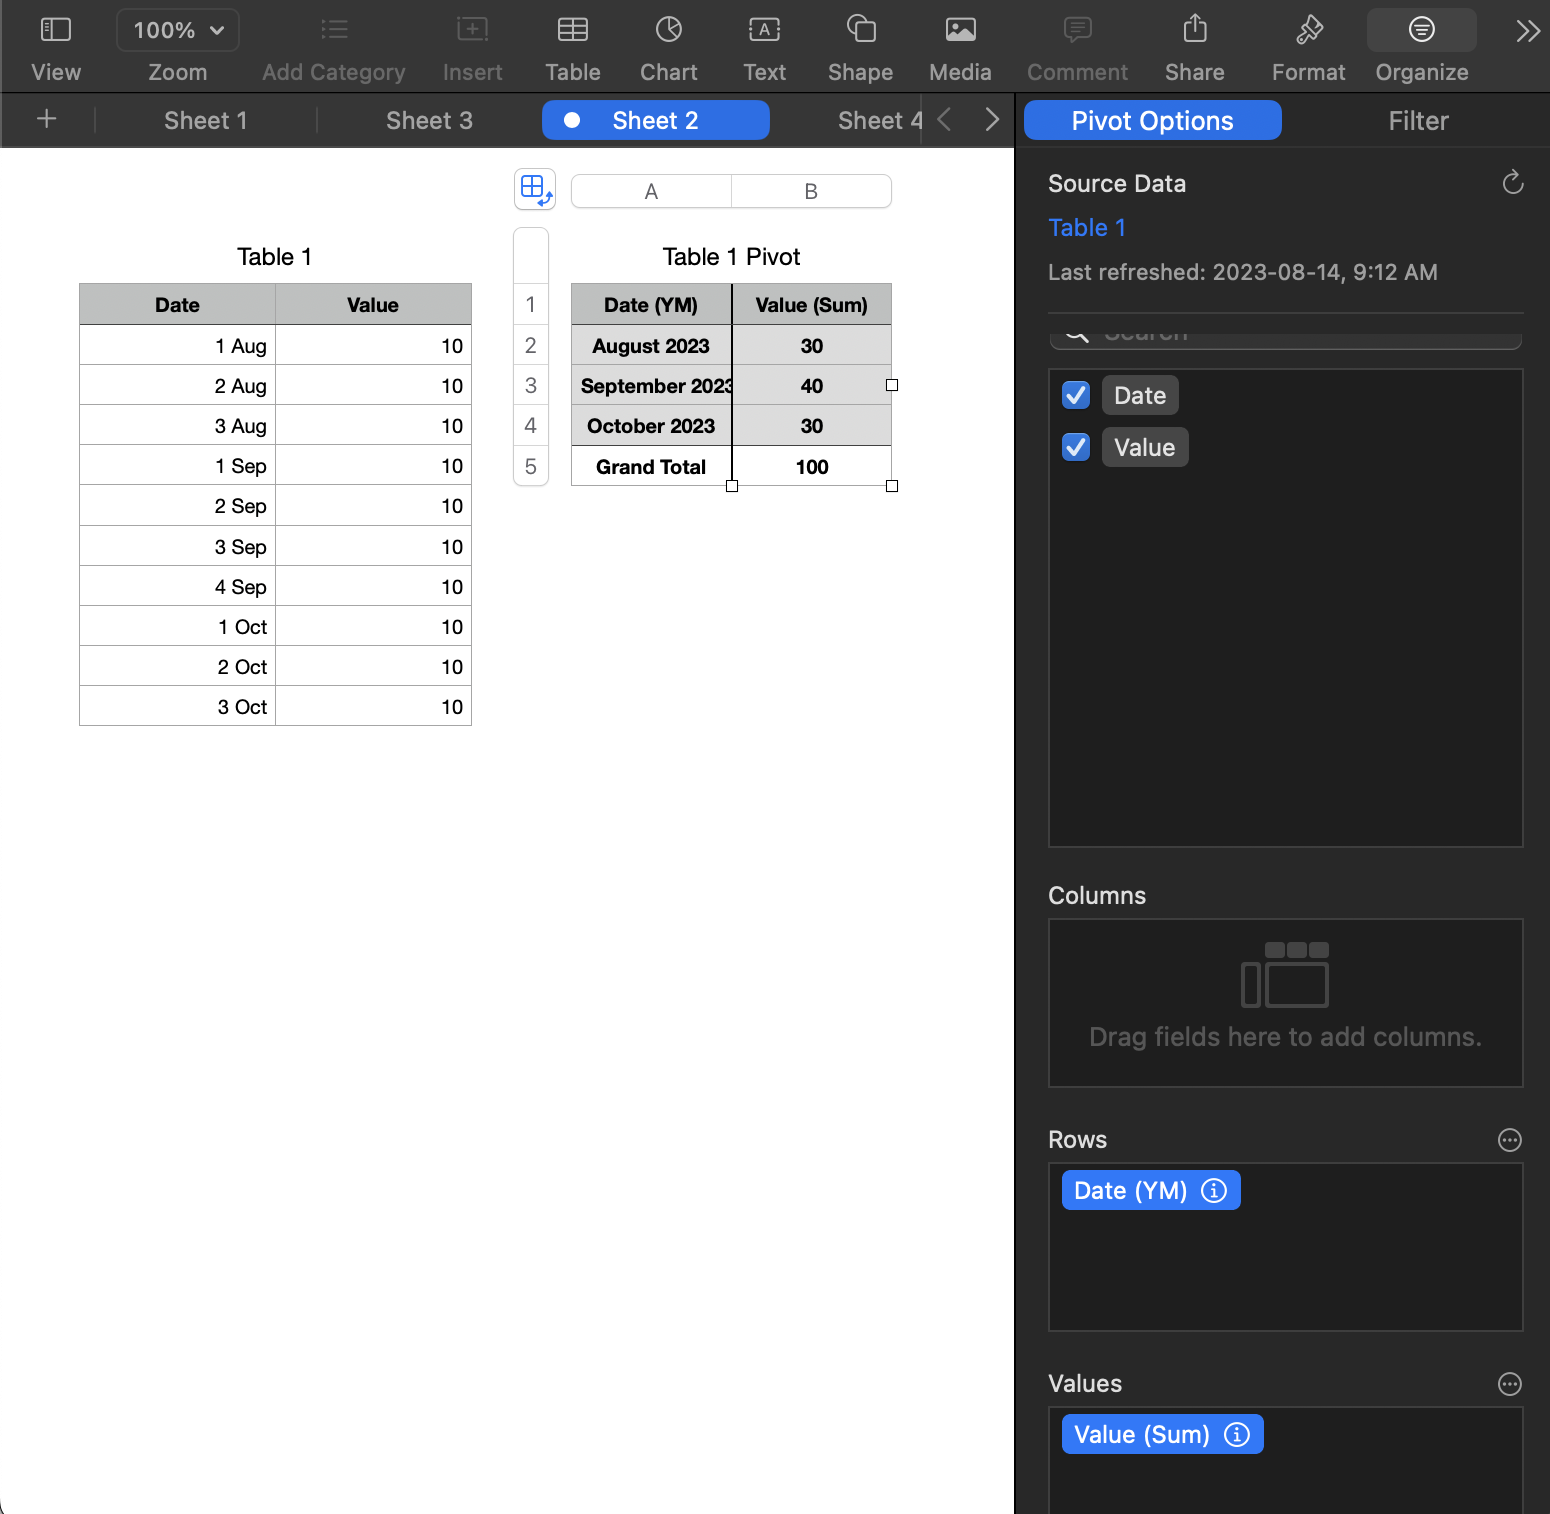The image size is (1550, 1514).
Task: Add a new sheet with plus
Action: click(x=46, y=120)
